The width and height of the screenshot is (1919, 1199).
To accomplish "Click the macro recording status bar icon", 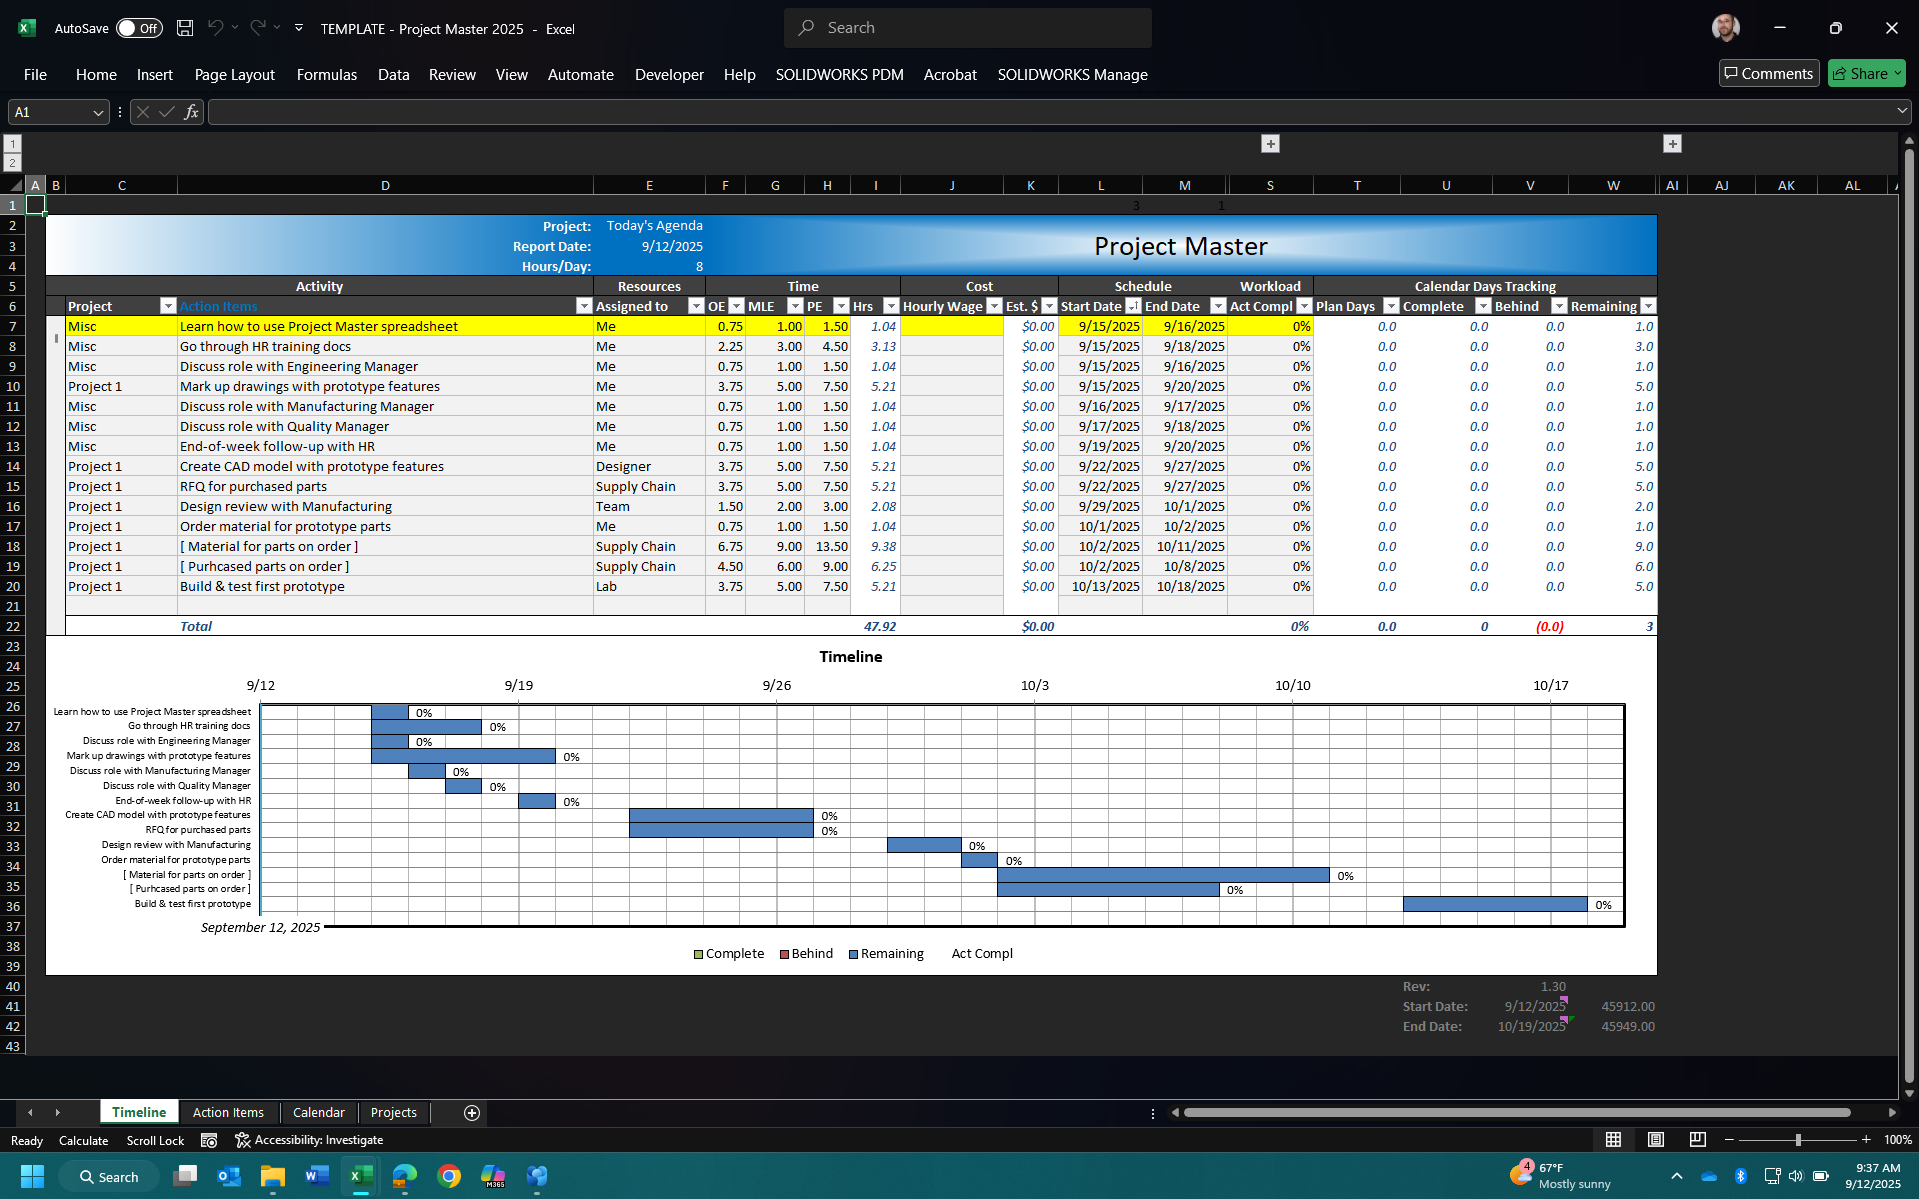I will point(209,1140).
